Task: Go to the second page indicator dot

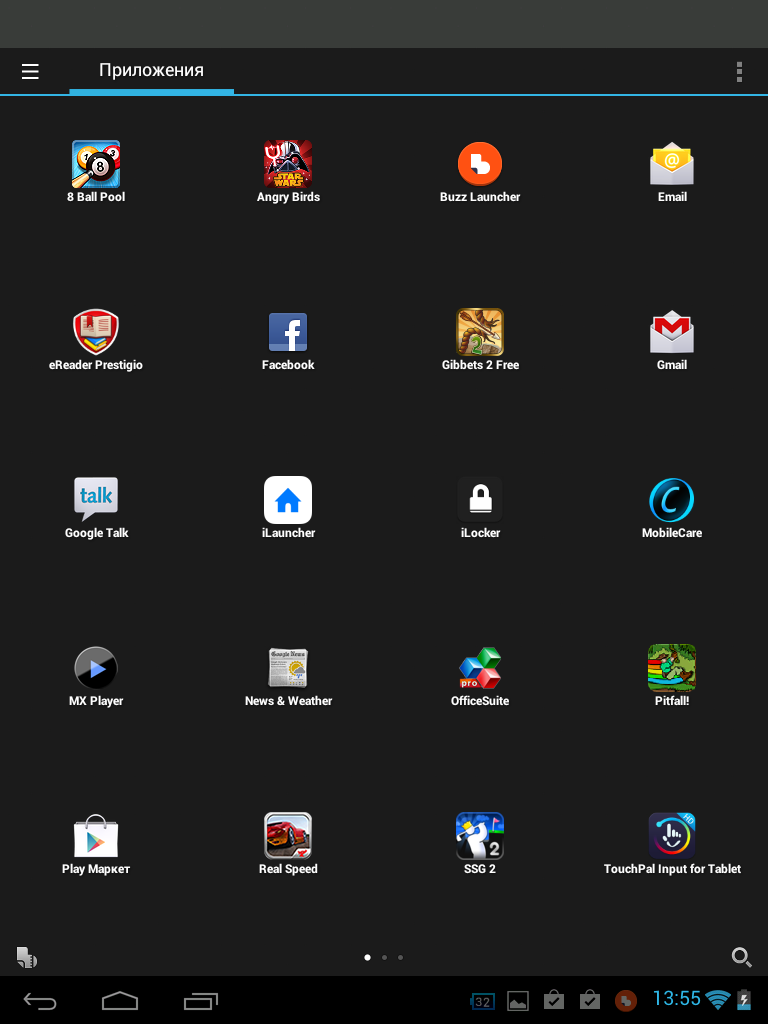Action: 384,957
